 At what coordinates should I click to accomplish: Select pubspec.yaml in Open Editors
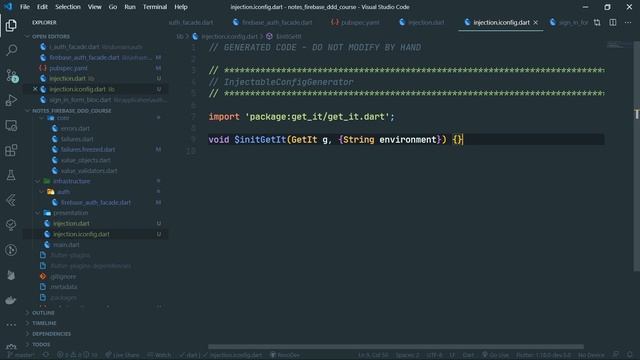coord(68,68)
